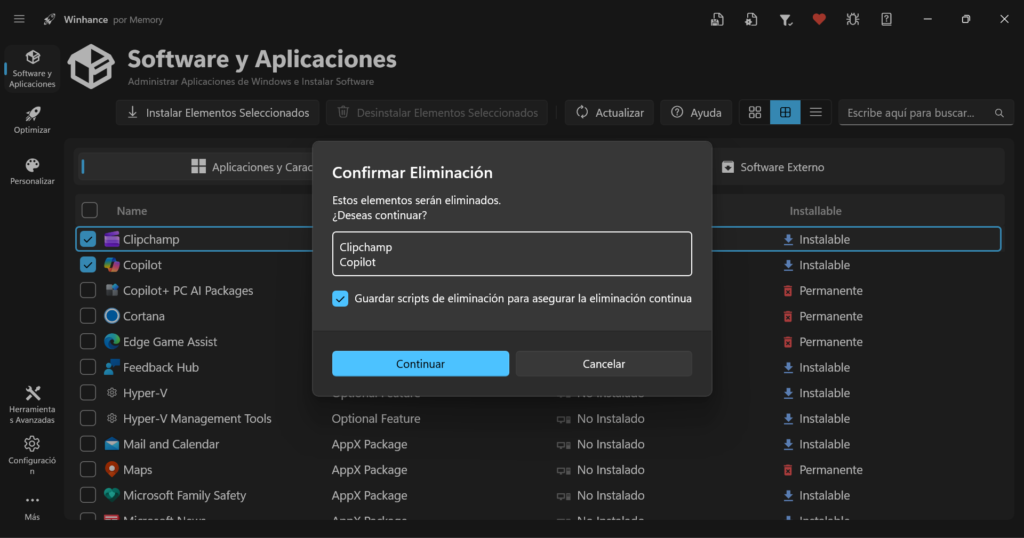Viewport: 1024px width, 538px height.
Task: Click the Copilot app icon
Action: coord(112,264)
